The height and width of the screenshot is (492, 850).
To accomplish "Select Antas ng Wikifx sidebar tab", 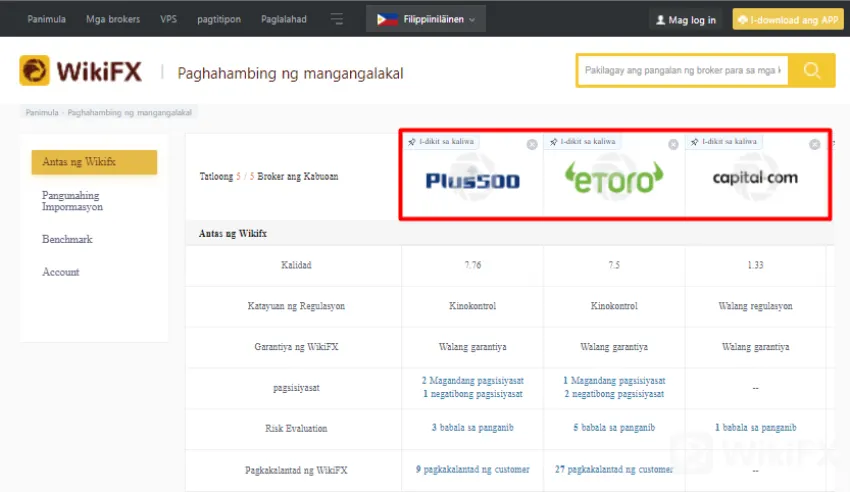I will pos(94,162).
